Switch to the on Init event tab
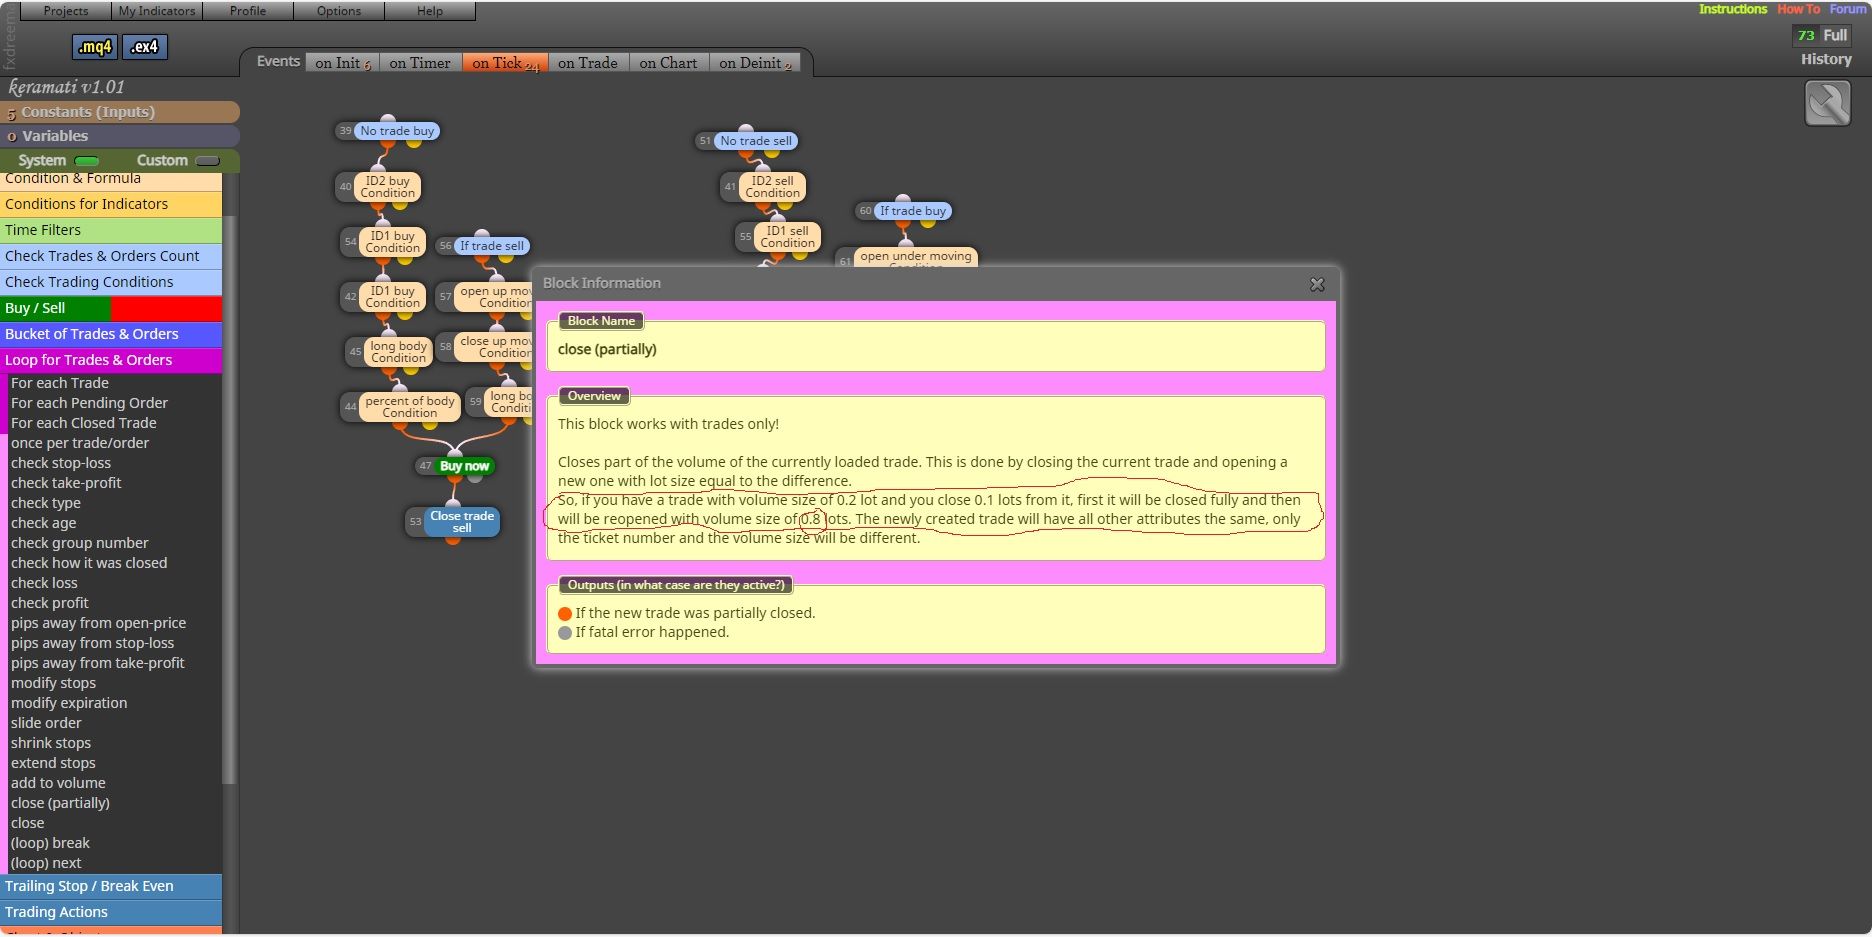 [343, 63]
